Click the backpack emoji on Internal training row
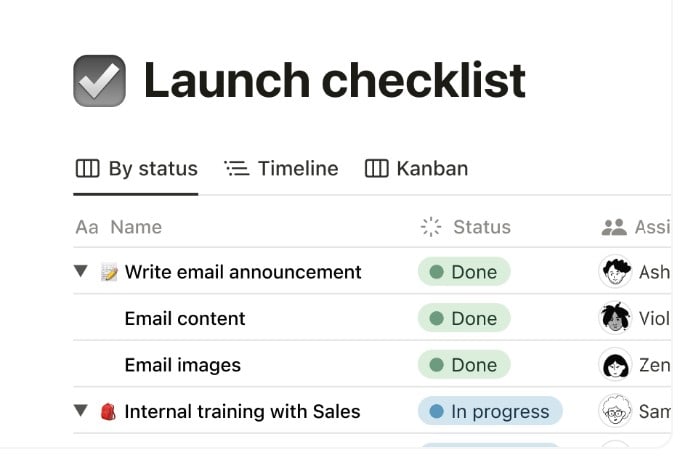695x459 pixels. (x=110, y=411)
